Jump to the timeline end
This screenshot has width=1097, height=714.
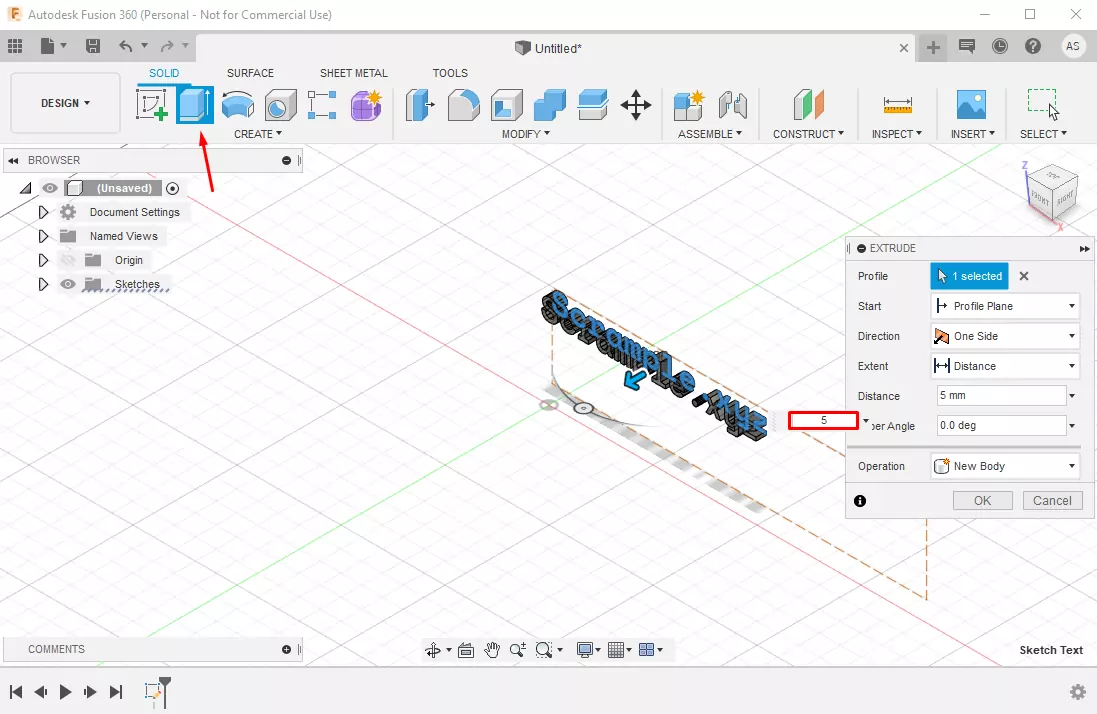[x=116, y=692]
